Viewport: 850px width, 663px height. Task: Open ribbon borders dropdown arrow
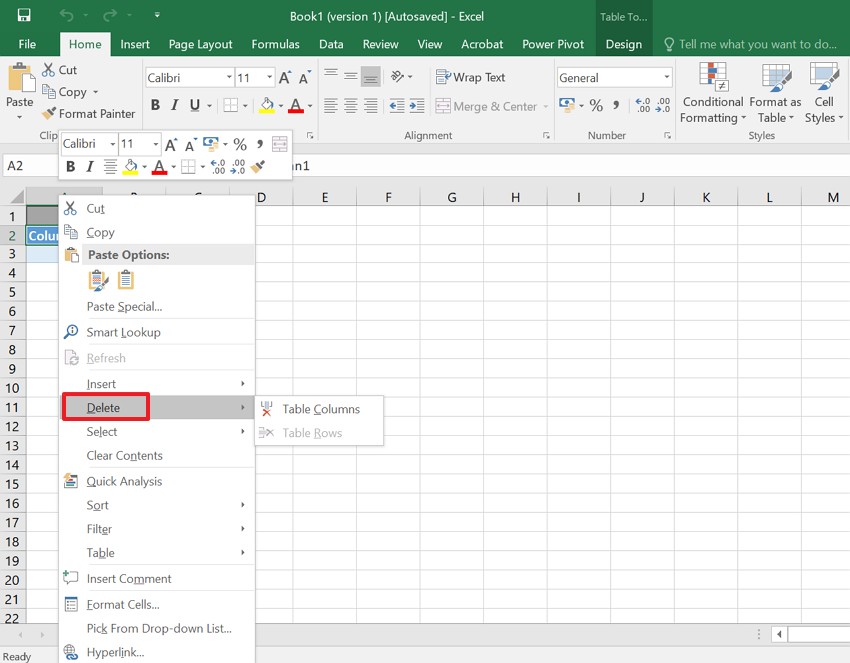[245, 106]
